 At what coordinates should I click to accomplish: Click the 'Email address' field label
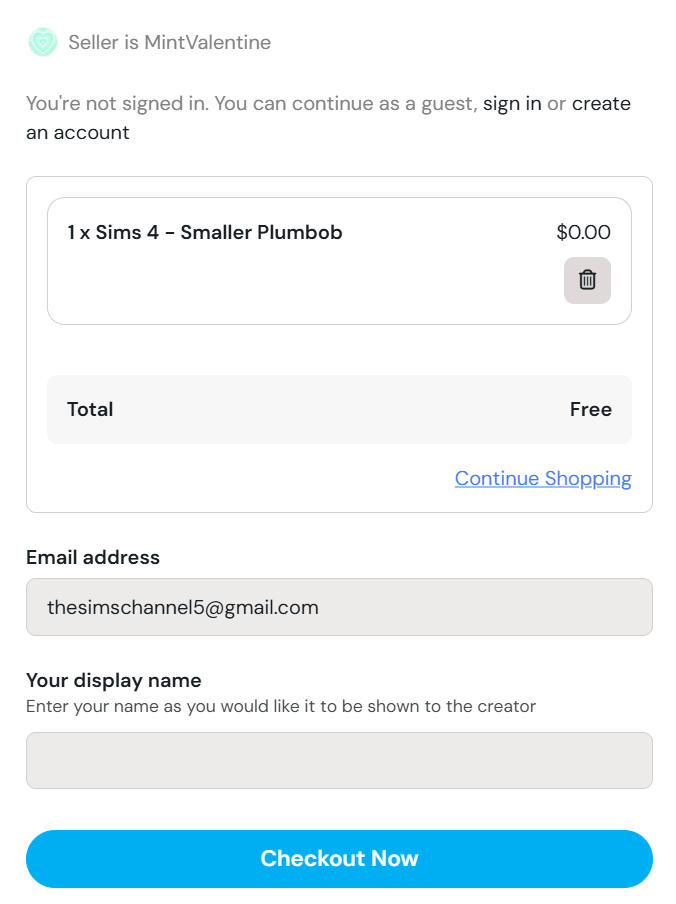pyautogui.click(x=93, y=557)
